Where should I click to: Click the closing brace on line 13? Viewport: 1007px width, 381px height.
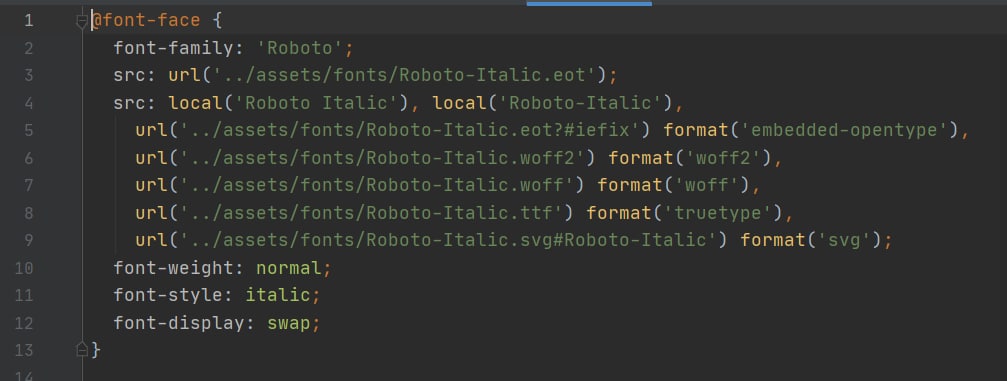96,350
